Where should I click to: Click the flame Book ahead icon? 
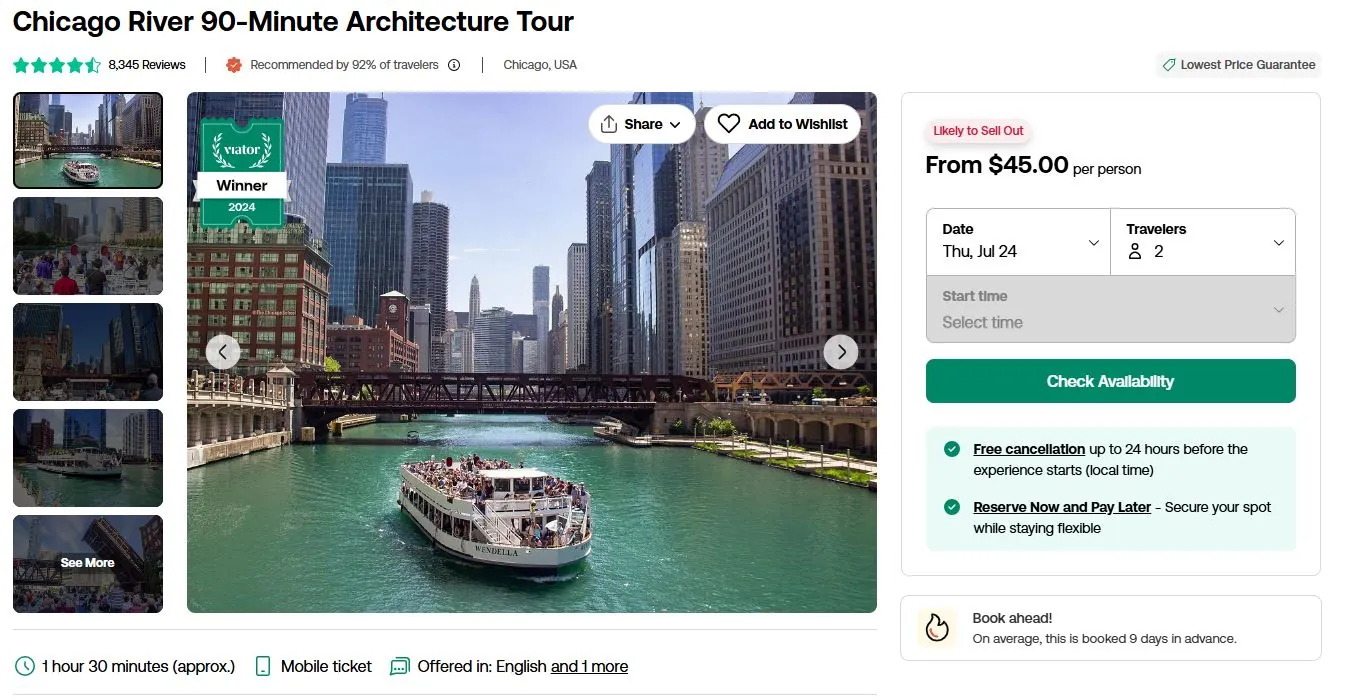(x=937, y=627)
